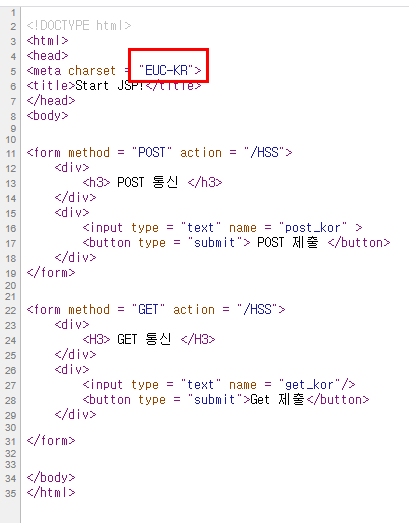Click the charset attribute in meta tag

92,71
